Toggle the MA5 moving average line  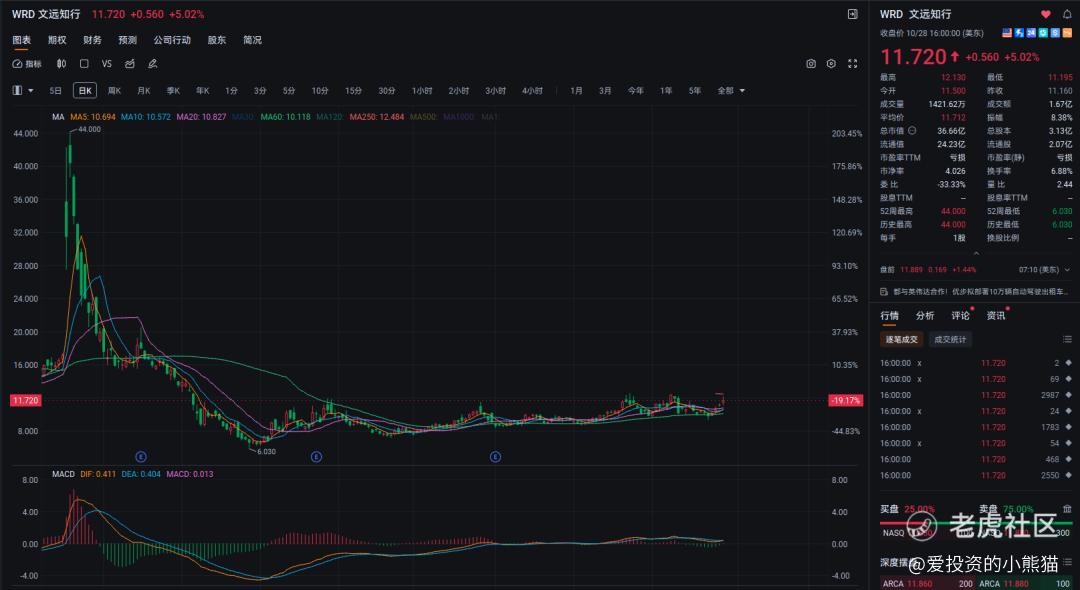point(93,117)
